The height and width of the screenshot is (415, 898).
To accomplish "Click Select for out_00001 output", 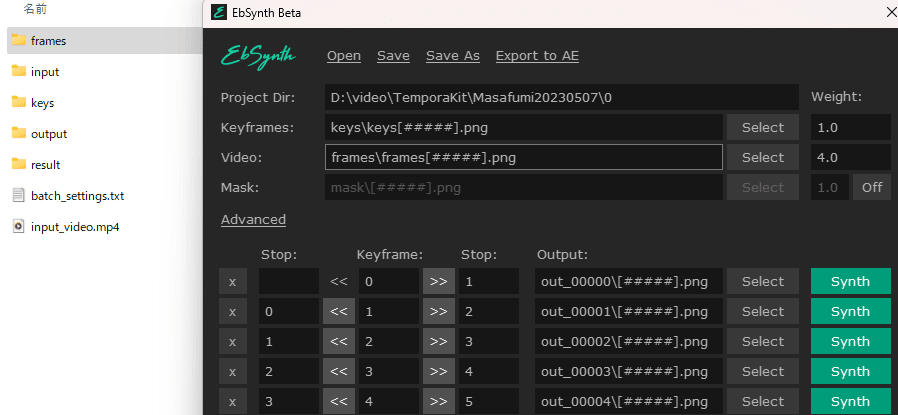I will (x=763, y=311).
